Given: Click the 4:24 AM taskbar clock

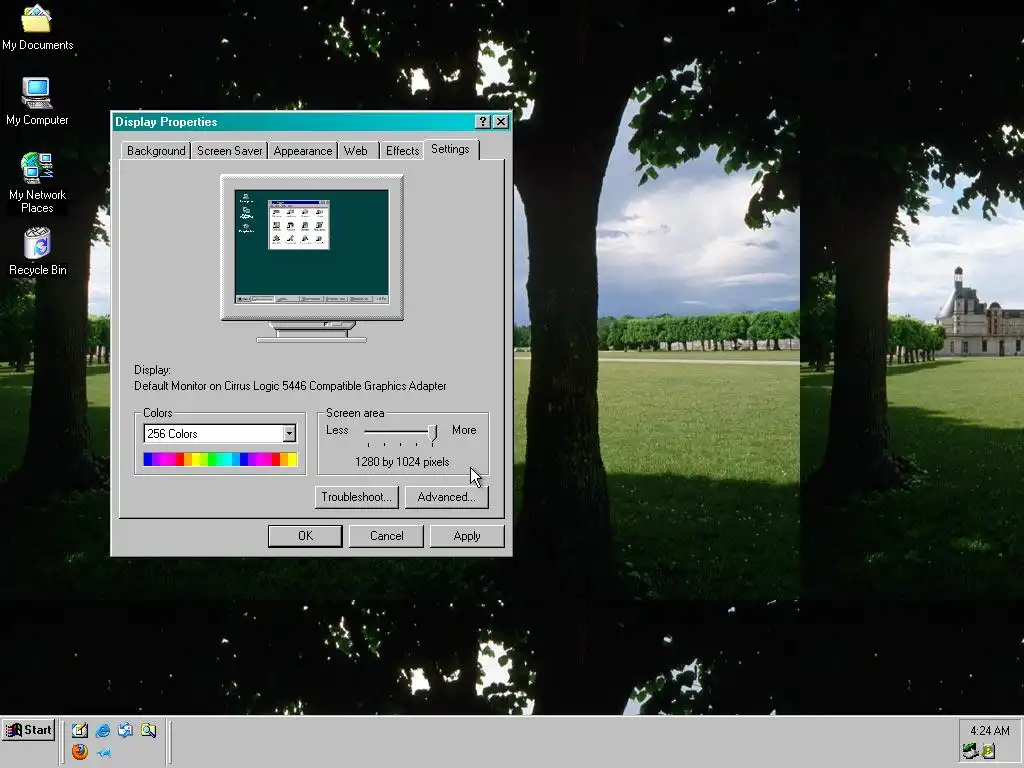Looking at the screenshot, I should pos(989,730).
